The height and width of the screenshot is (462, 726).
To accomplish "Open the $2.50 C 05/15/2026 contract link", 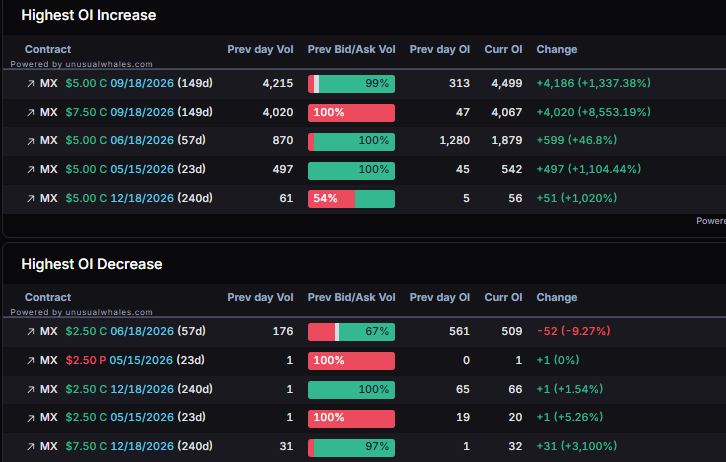I will (x=135, y=417).
